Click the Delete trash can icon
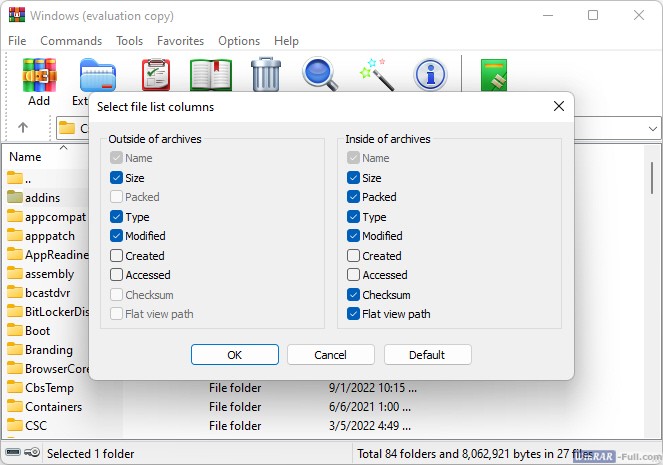This screenshot has width=663, height=465. pyautogui.click(x=266, y=75)
